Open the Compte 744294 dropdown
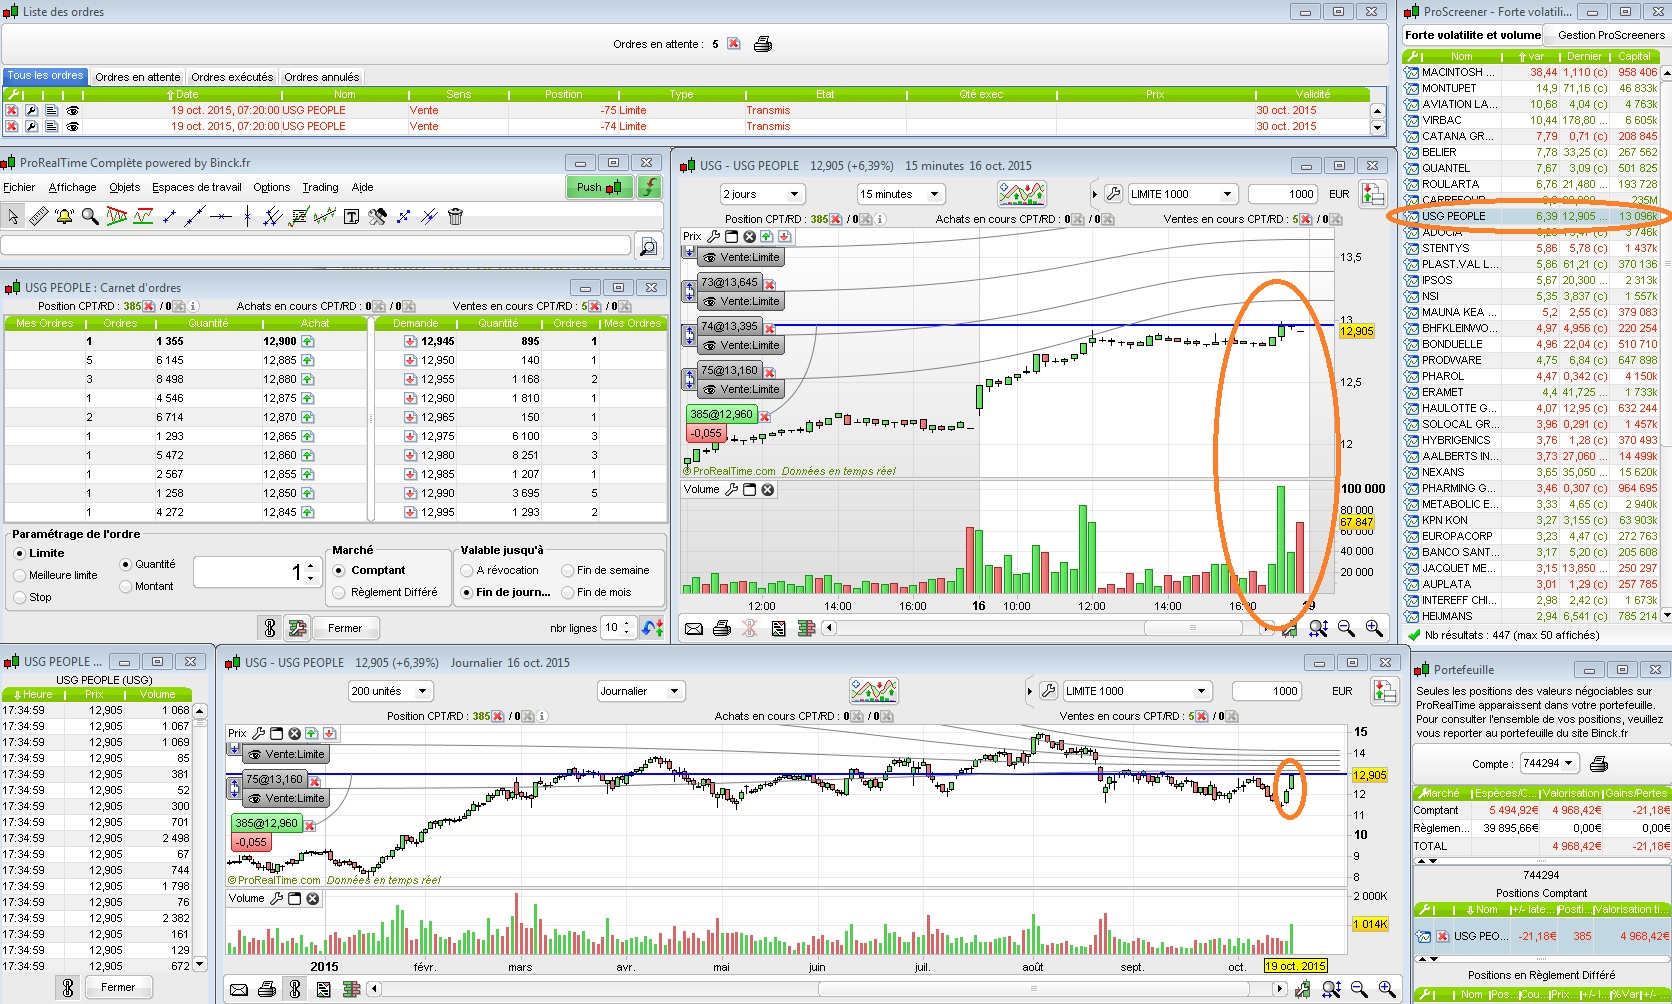Image resolution: width=1672 pixels, height=1004 pixels. click(1549, 763)
